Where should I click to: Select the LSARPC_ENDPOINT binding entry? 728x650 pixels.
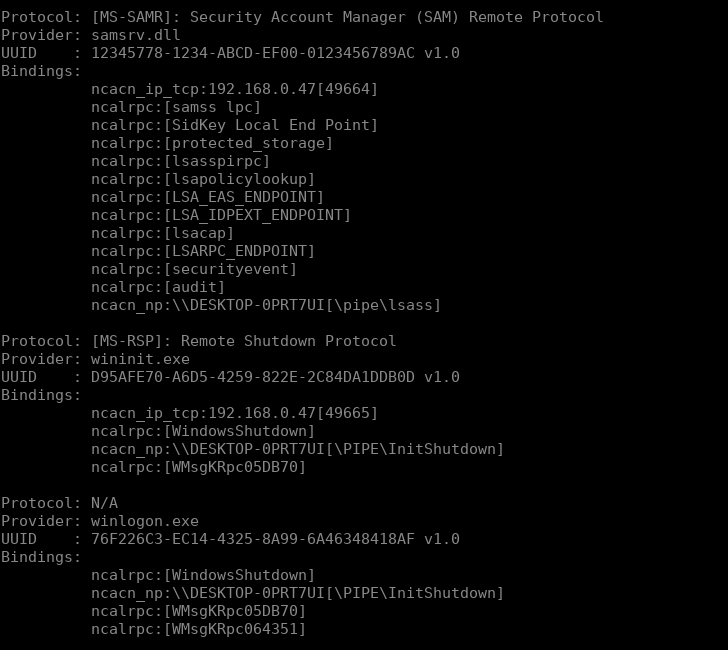click(x=202, y=251)
